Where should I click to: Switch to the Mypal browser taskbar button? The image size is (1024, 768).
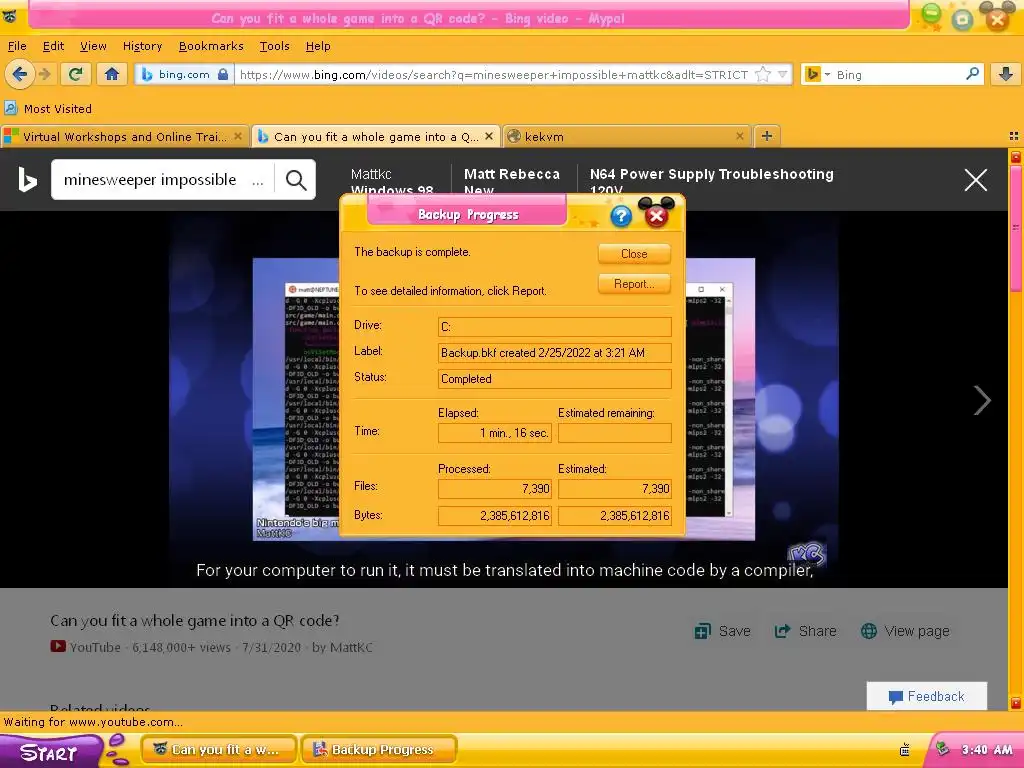click(x=219, y=750)
